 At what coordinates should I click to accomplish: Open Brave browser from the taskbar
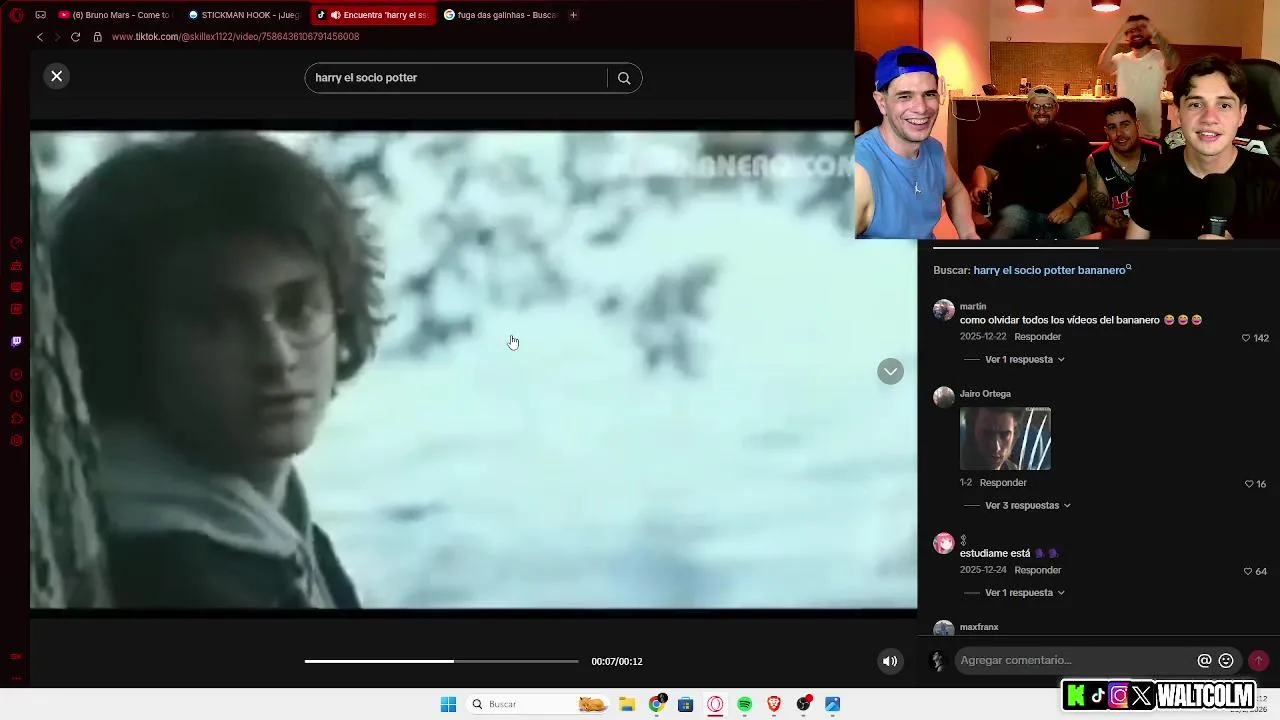(774, 704)
